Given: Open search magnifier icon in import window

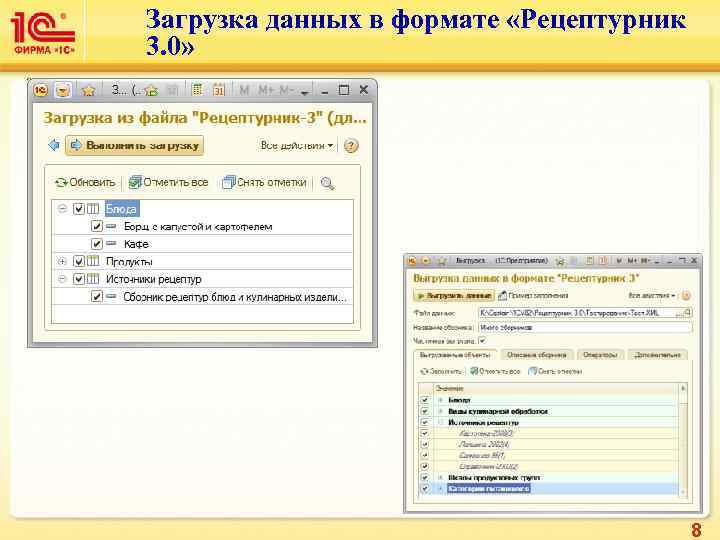Looking at the screenshot, I should point(327,183).
